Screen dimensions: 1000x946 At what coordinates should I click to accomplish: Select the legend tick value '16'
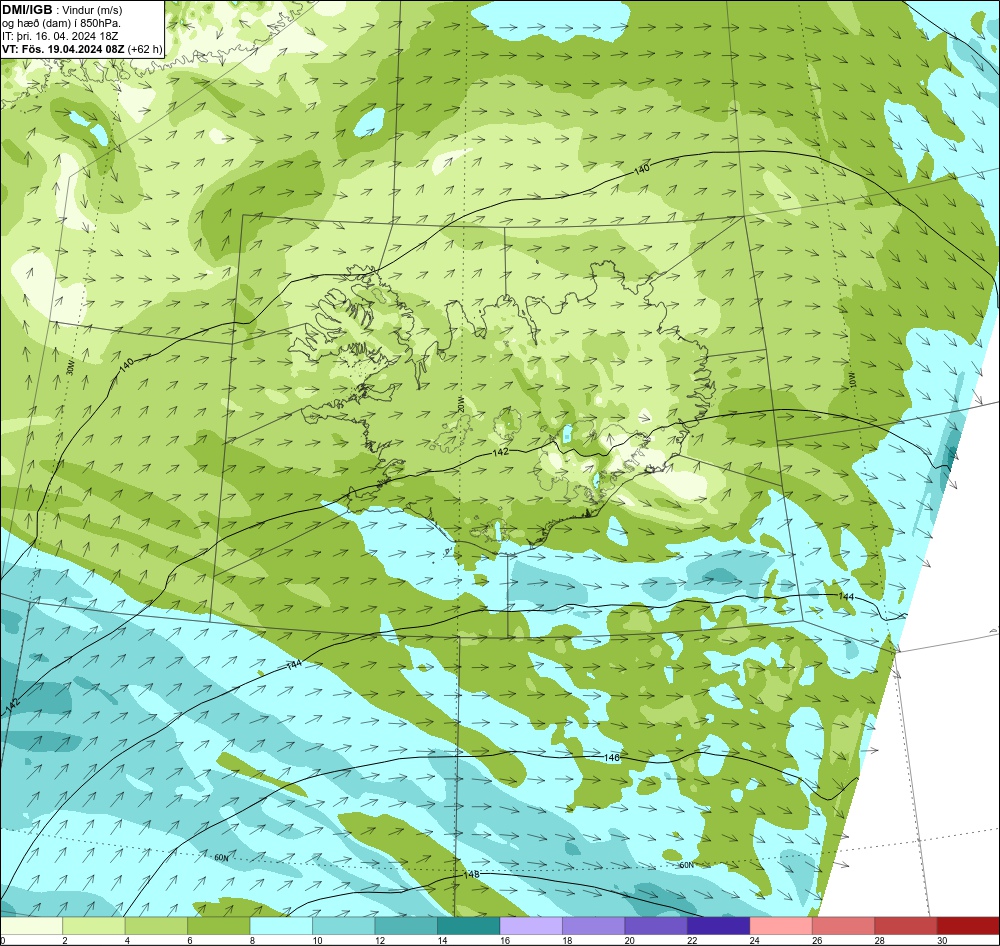(x=504, y=940)
